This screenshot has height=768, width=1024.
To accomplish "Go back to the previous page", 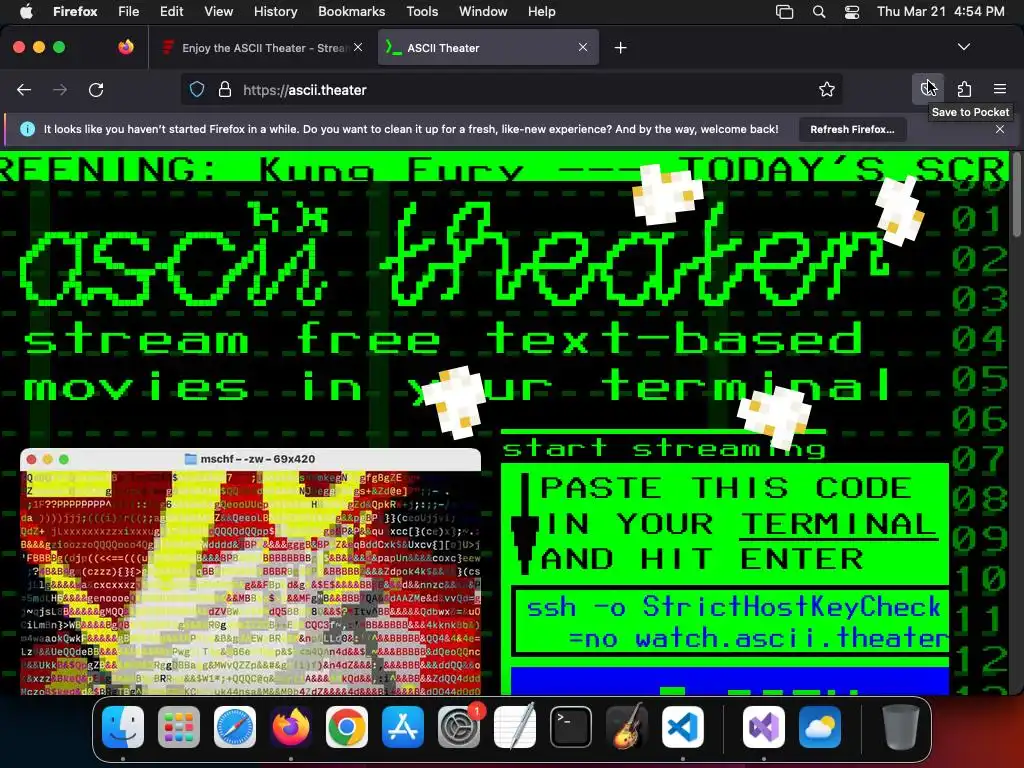I will (24, 89).
